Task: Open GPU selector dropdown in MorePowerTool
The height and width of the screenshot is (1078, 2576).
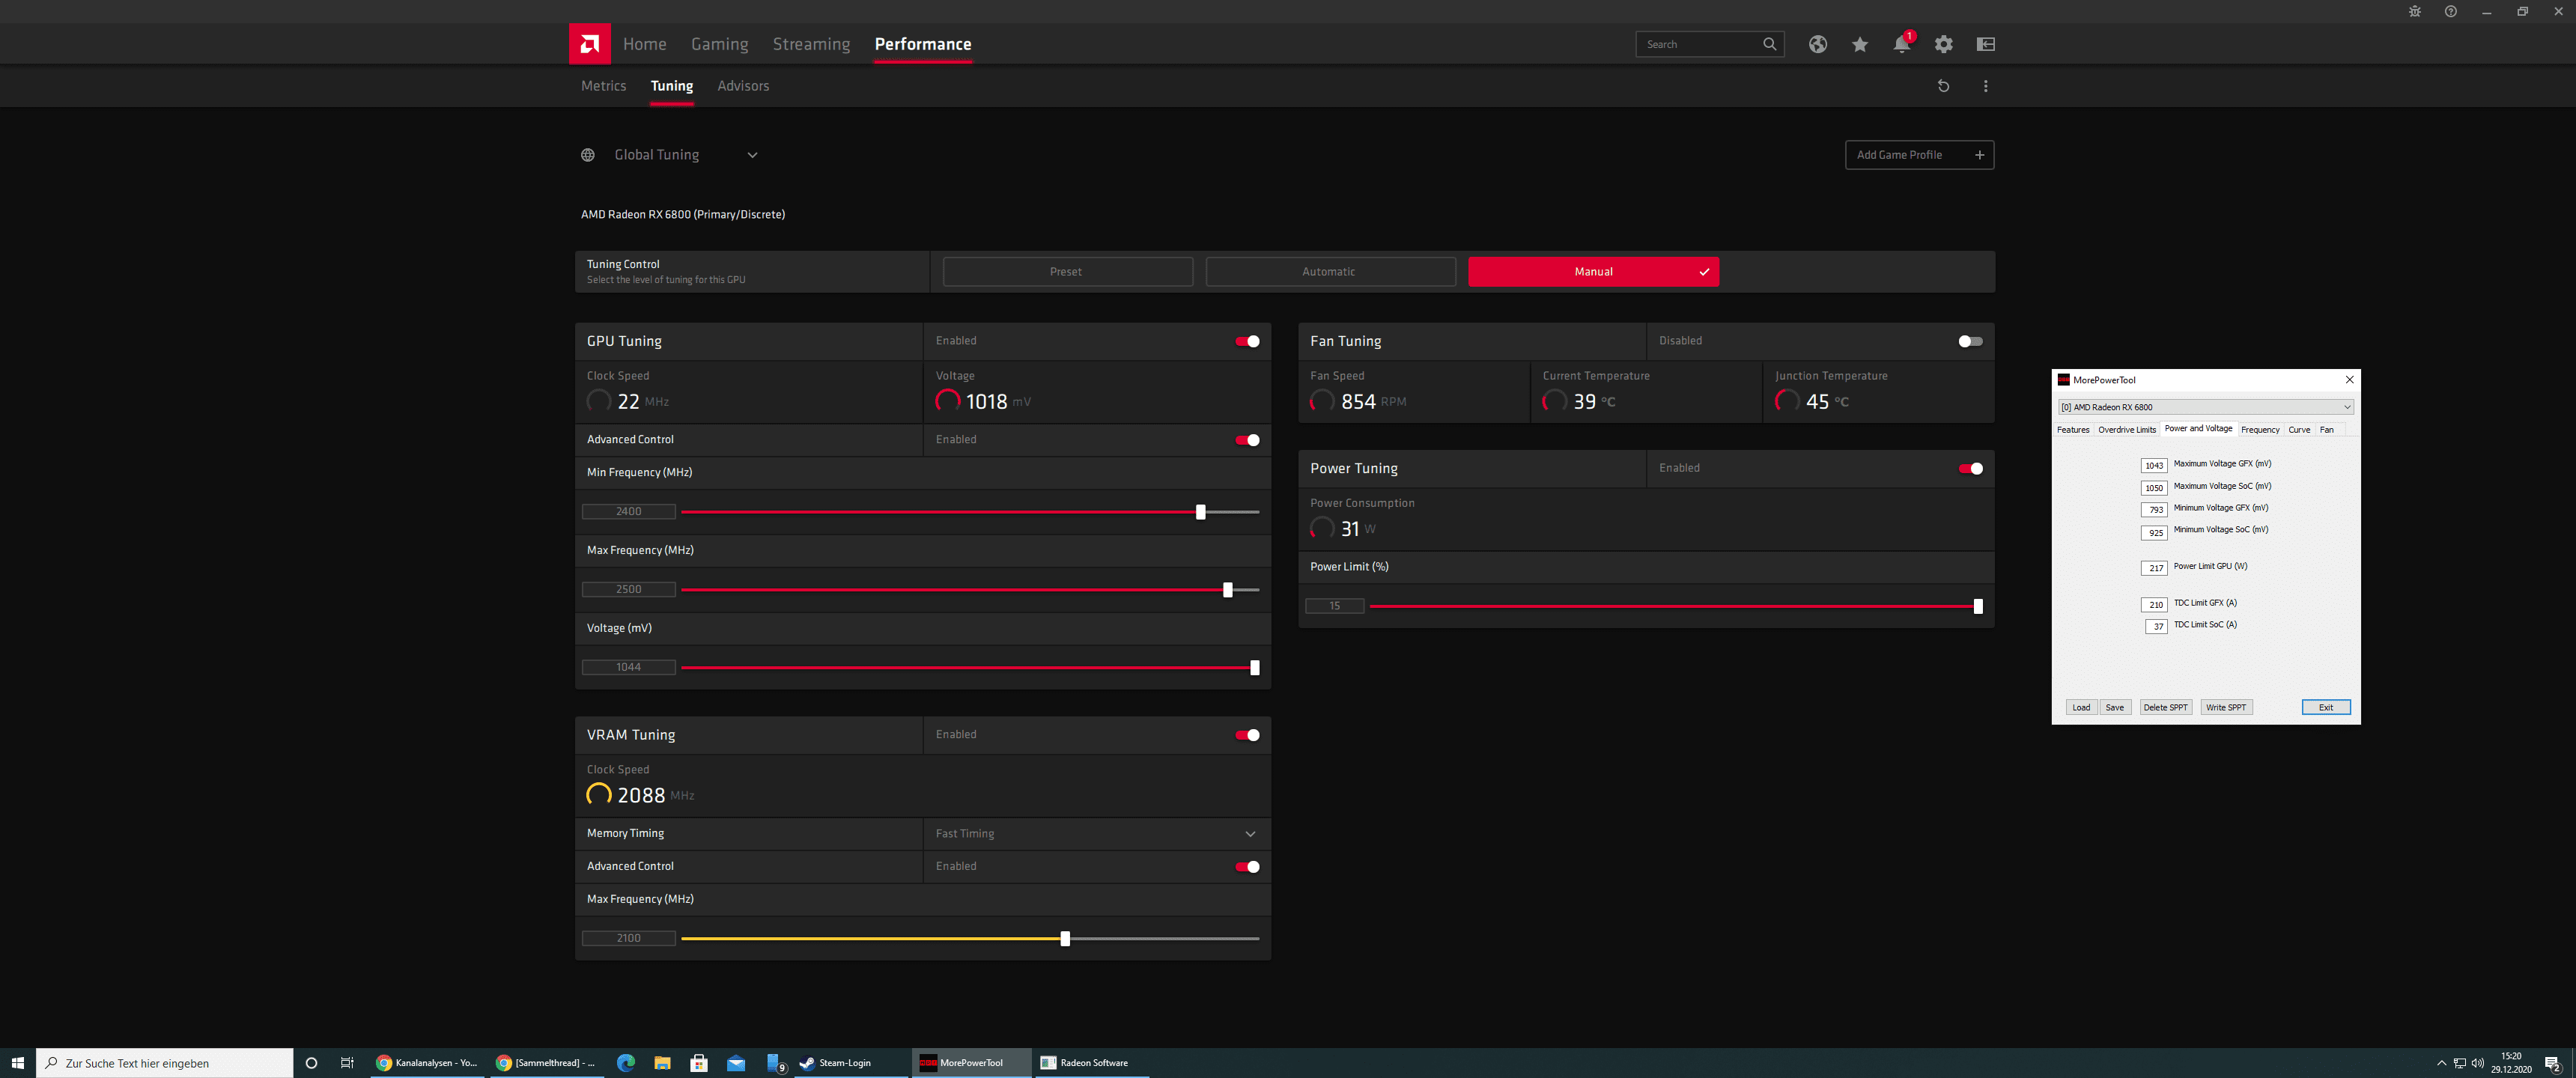Action: [2205, 407]
